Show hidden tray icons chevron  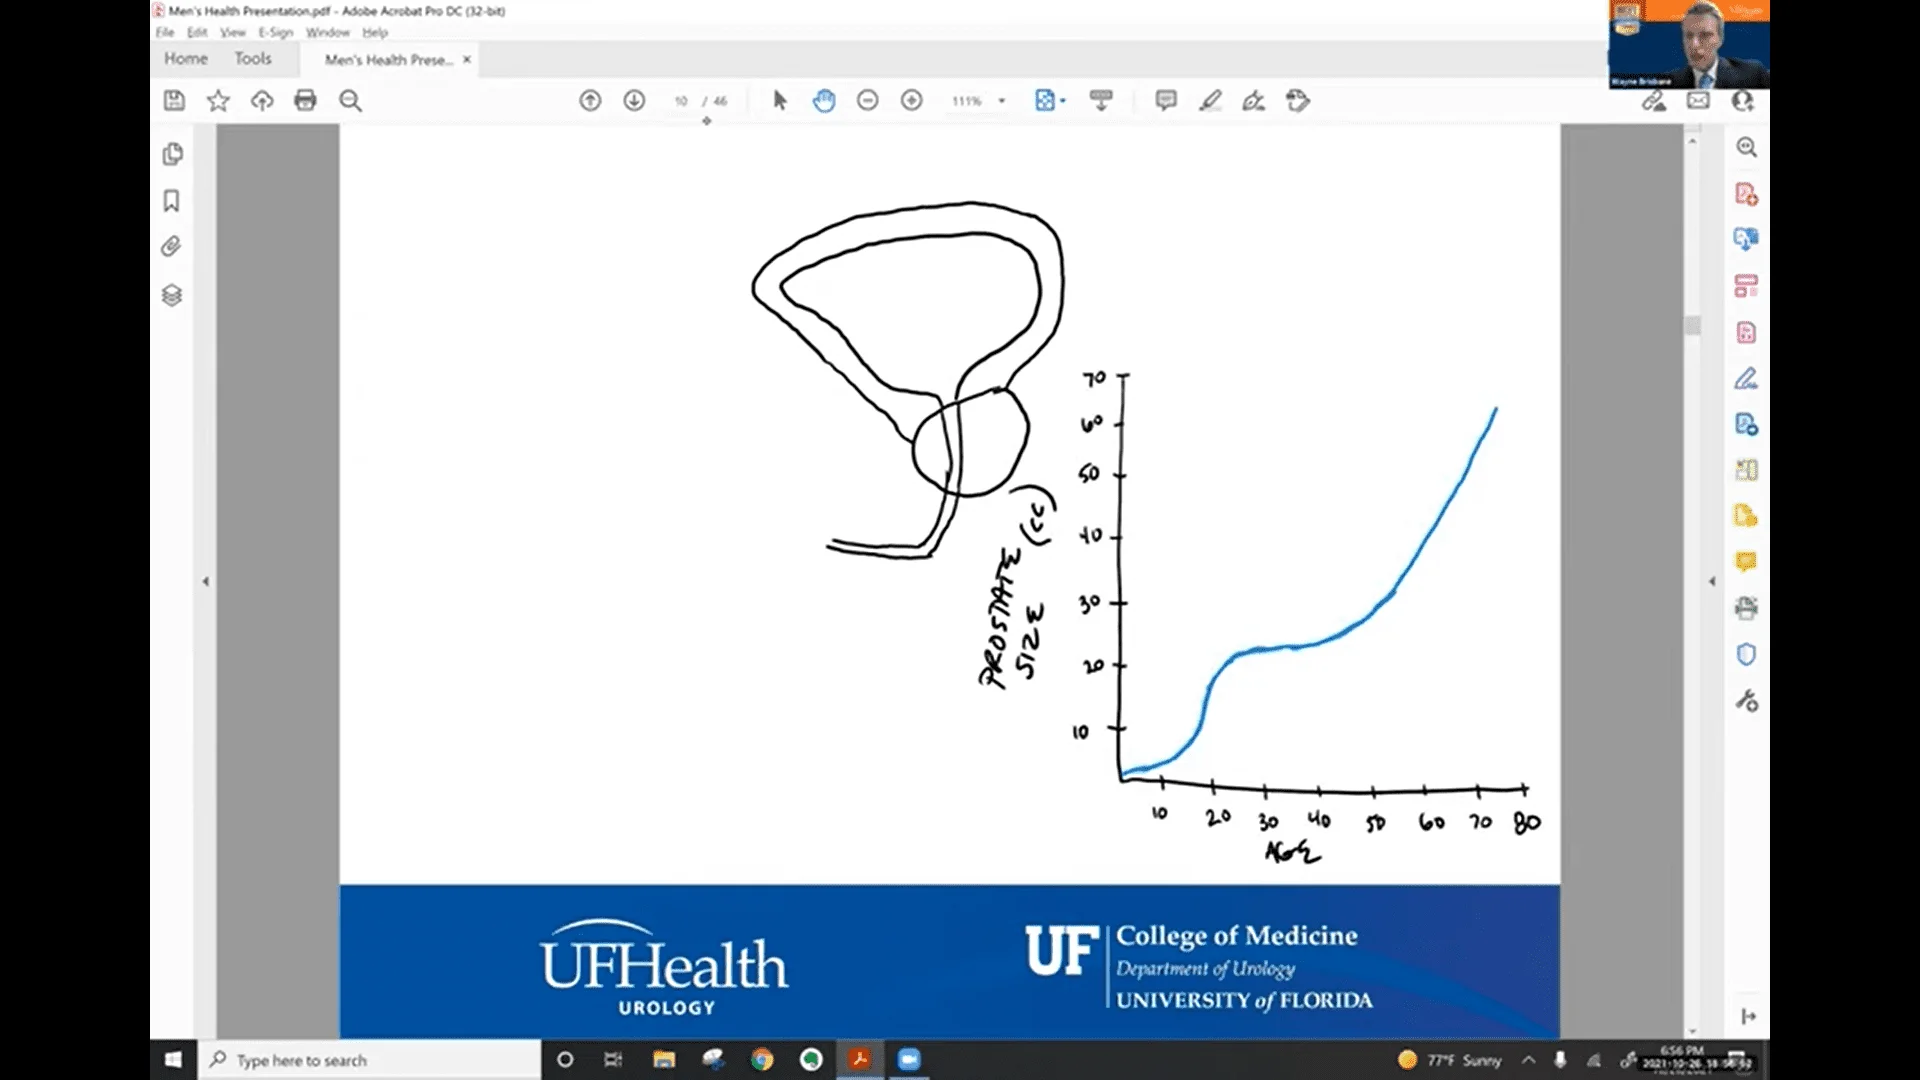pyautogui.click(x=1528, y=1060)
